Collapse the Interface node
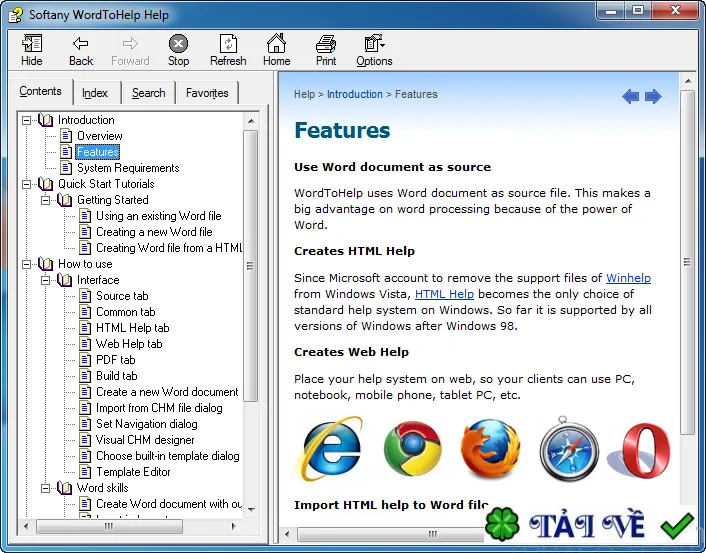 click(x=45, y=280)
